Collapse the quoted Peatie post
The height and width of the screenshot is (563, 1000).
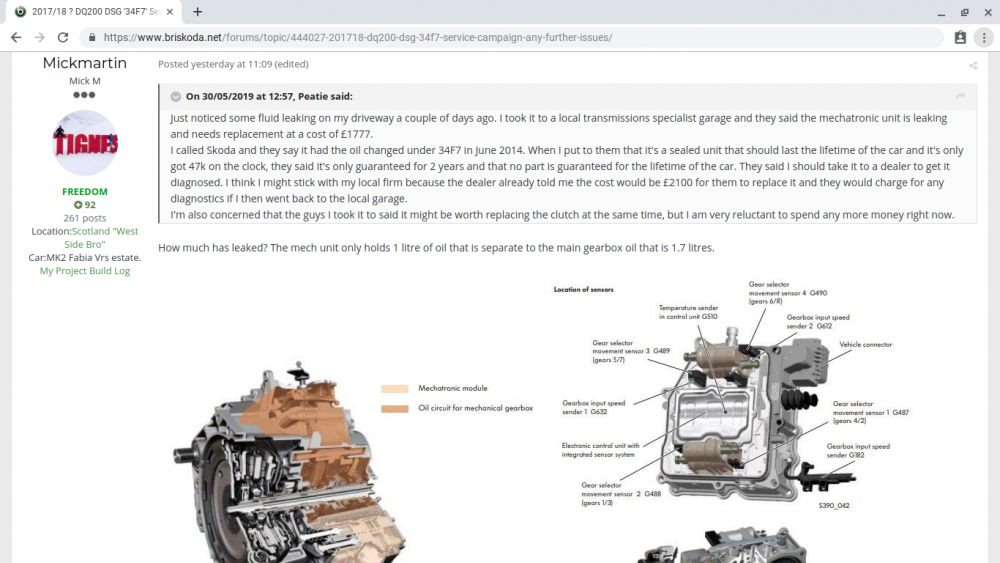[x=175, y=97]
